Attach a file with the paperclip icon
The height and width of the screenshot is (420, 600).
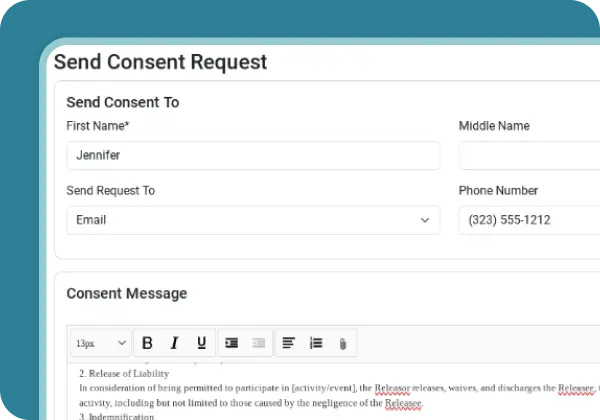click(343, 343)
